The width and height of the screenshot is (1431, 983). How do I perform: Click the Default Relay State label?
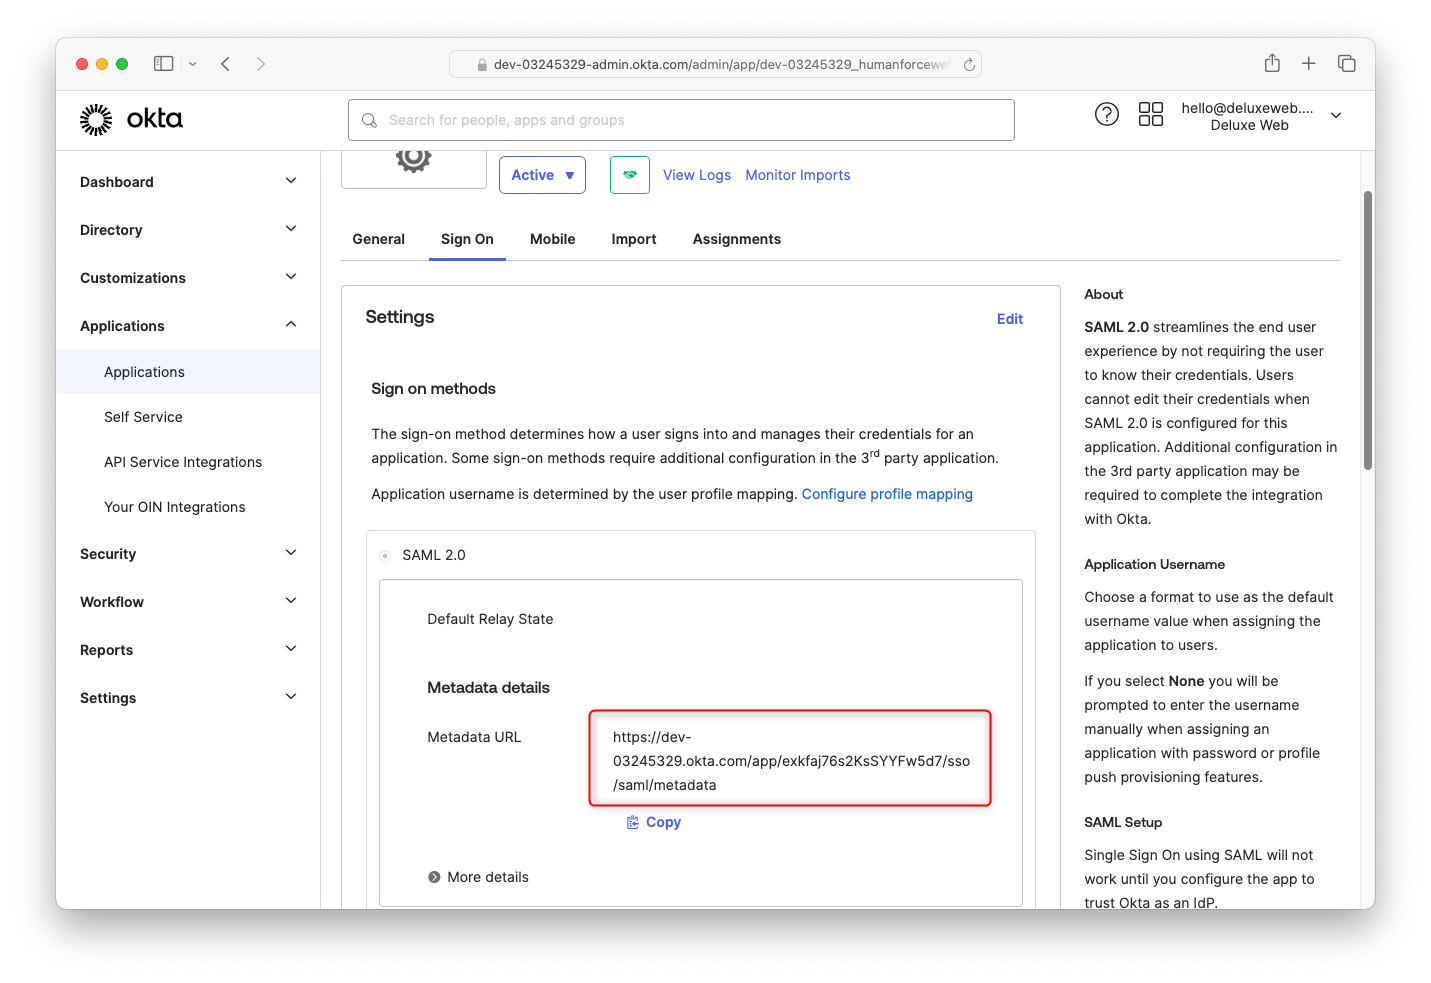pos(490,619)
